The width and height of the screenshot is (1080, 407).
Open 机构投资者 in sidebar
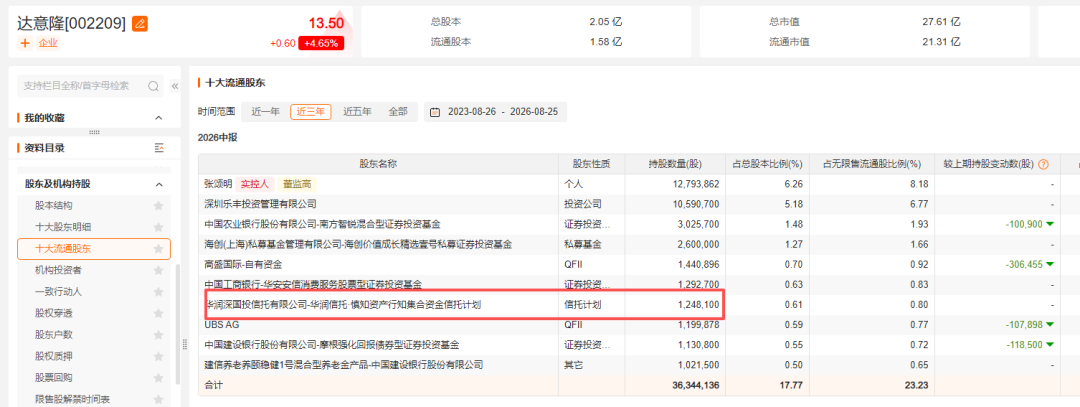[x=59, y=270]
